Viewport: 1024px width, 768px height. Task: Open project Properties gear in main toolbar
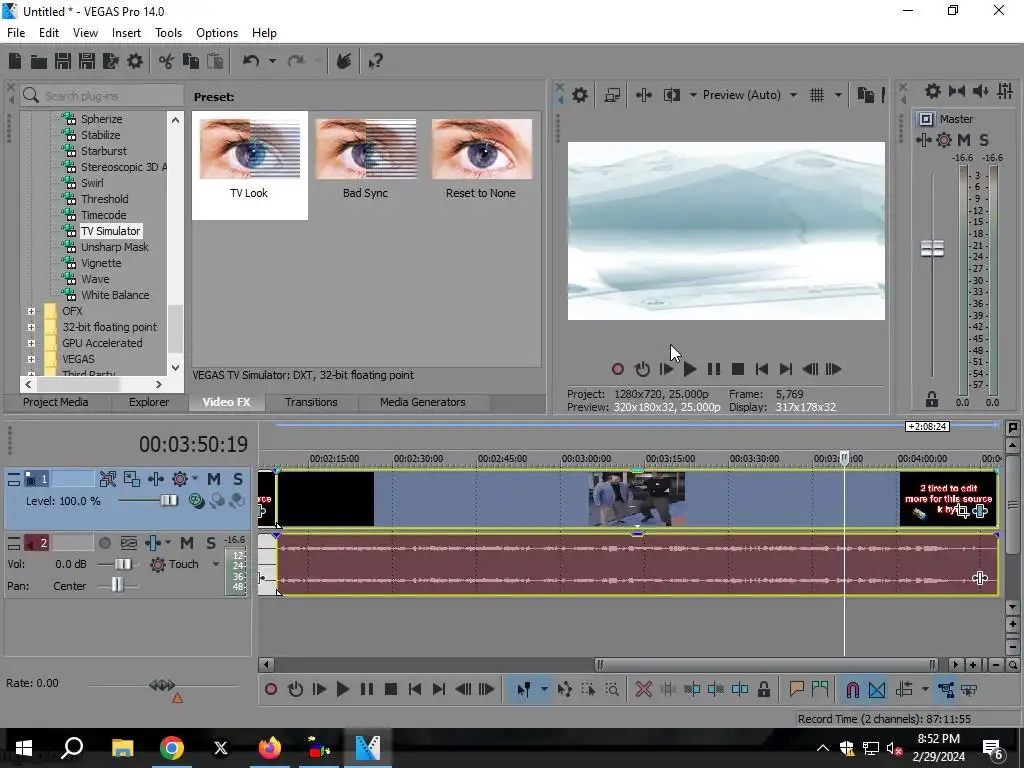coord(135,61)
